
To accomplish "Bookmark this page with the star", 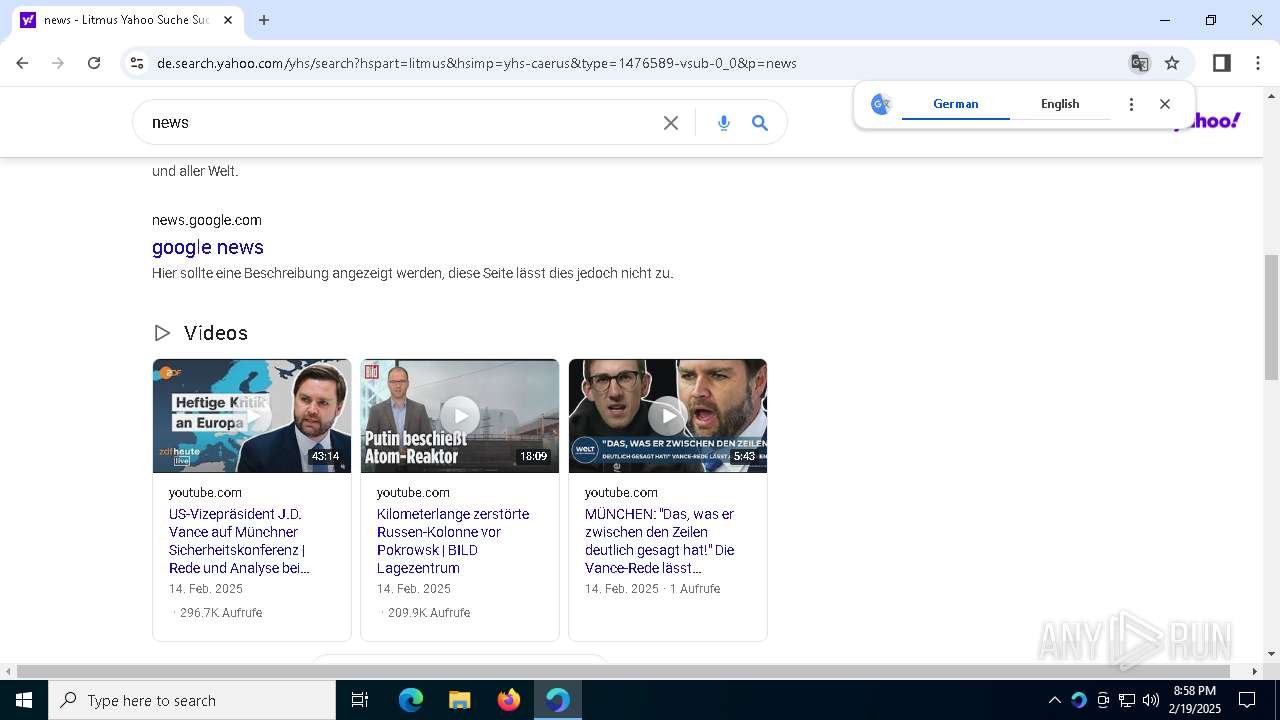I will tap(1172, 63).
